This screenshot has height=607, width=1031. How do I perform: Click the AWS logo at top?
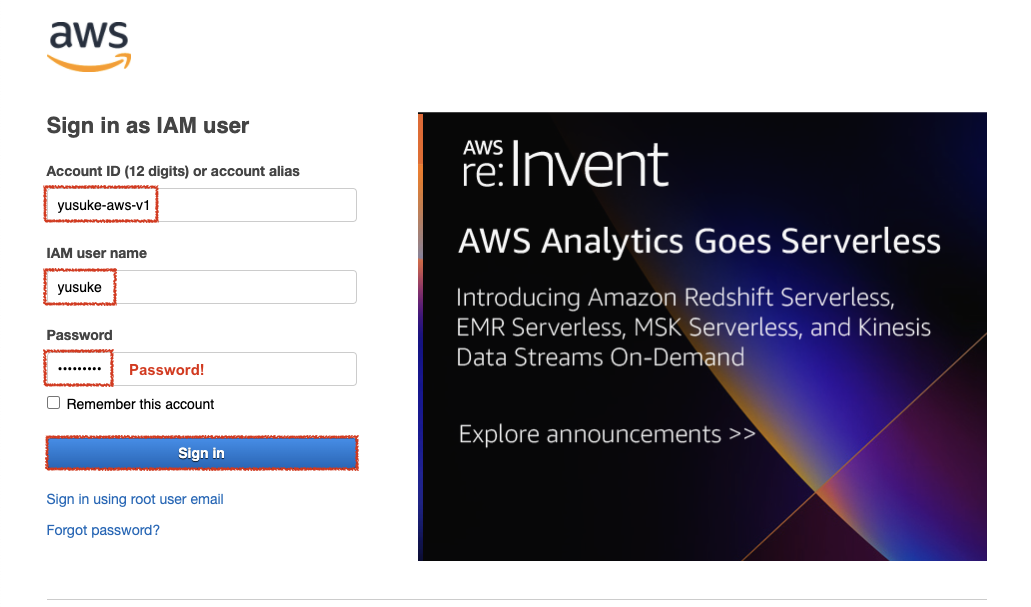[x=88, y=47]
